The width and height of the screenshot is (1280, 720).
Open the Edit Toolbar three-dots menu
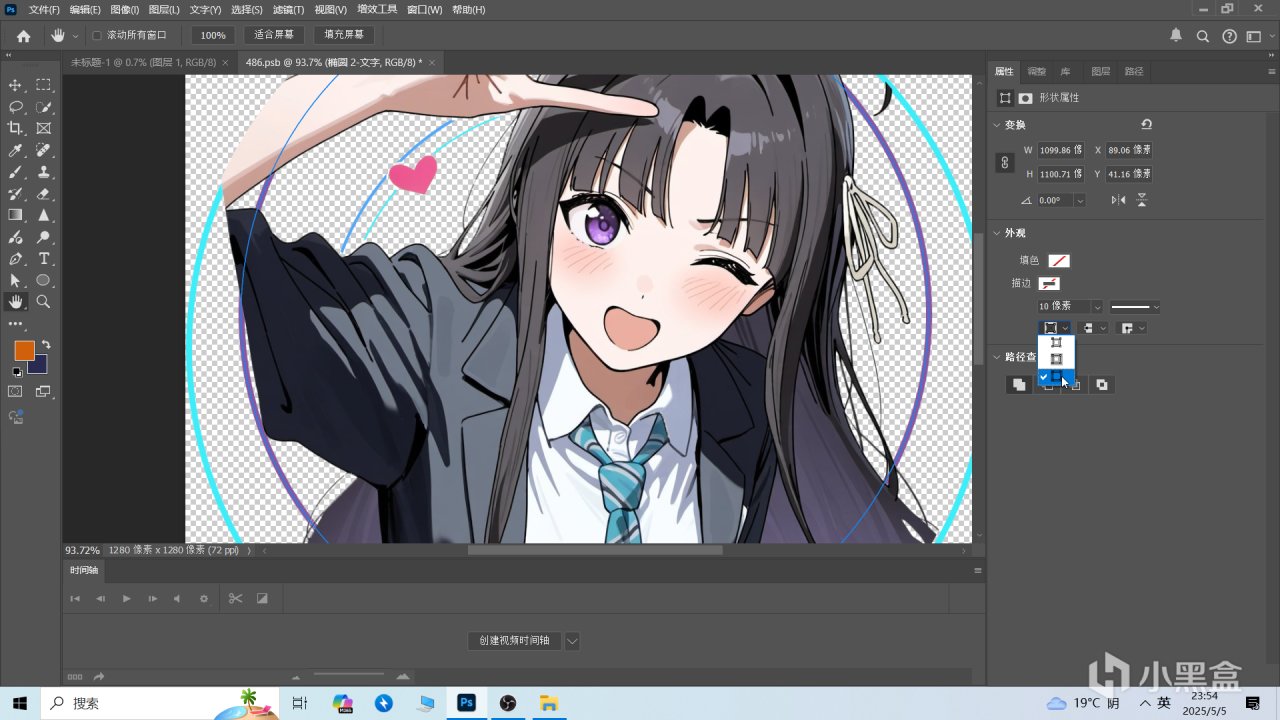(16, 324)
